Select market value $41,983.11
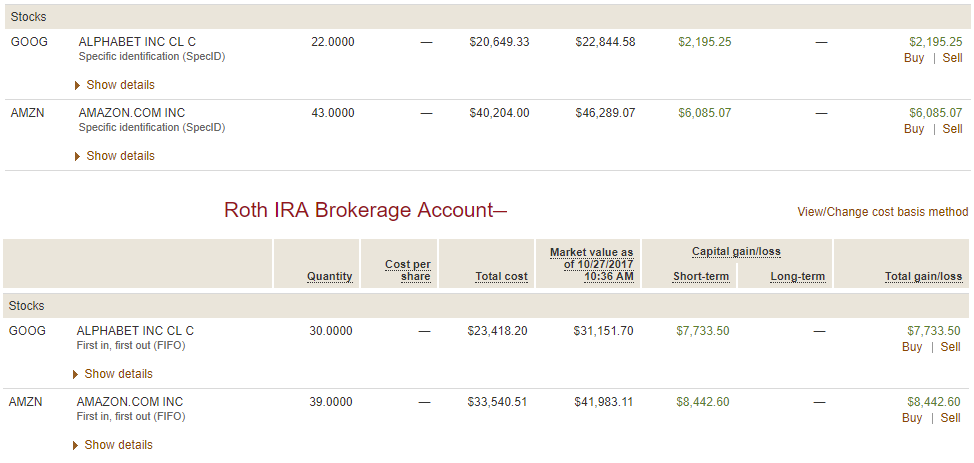Viewport: 974px width, 463px height. click(603, 402)
